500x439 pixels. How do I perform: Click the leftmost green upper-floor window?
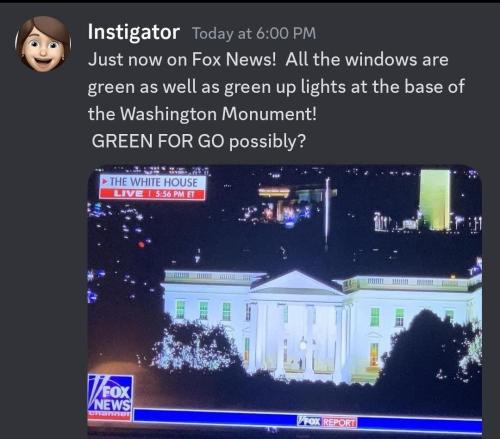click(x=180, y=309)
